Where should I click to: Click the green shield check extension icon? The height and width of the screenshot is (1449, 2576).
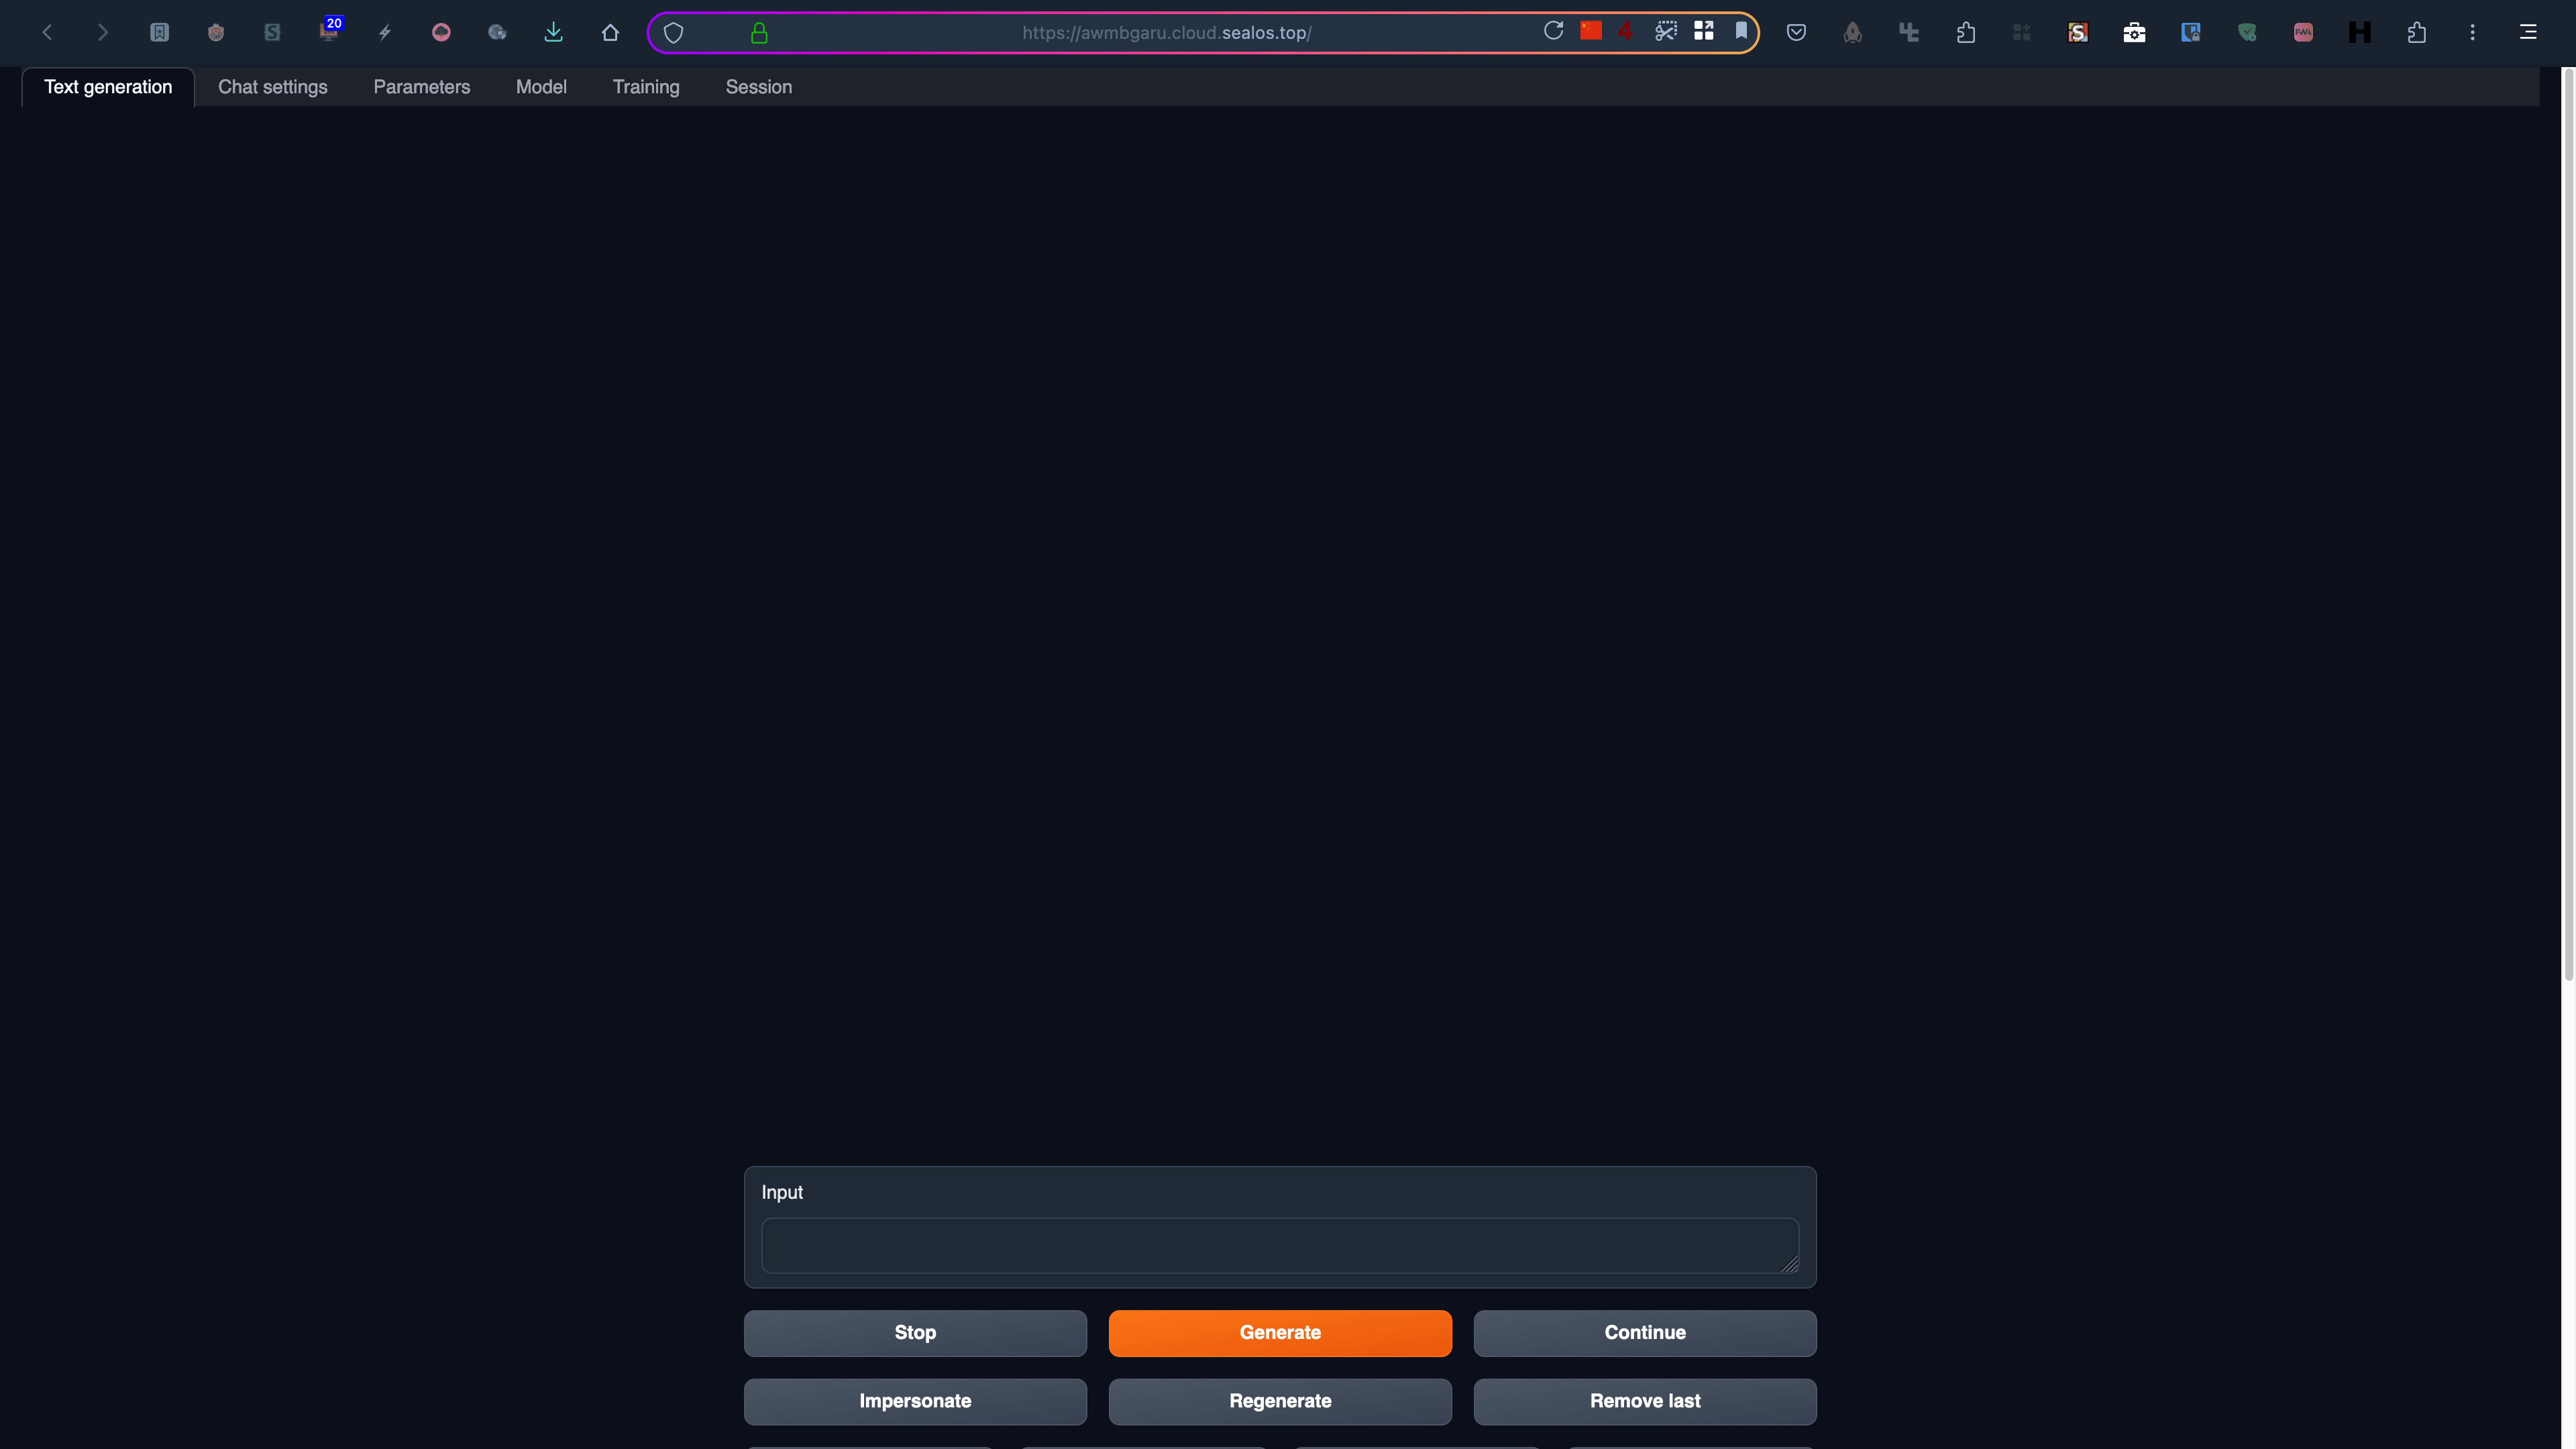[2247, 33]
